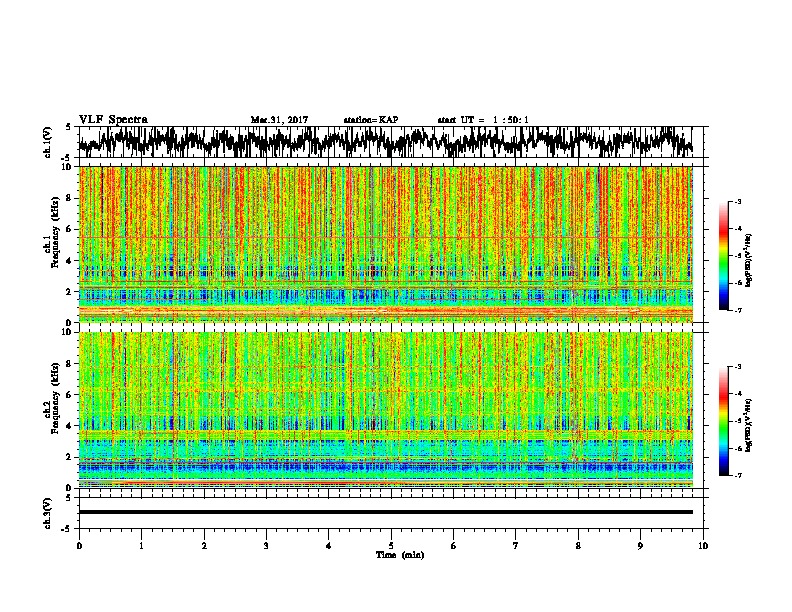This screenshot has width=792, height=612.
Task: Click the "VLF Spectra" plot title
Action: tap(113, 120)
